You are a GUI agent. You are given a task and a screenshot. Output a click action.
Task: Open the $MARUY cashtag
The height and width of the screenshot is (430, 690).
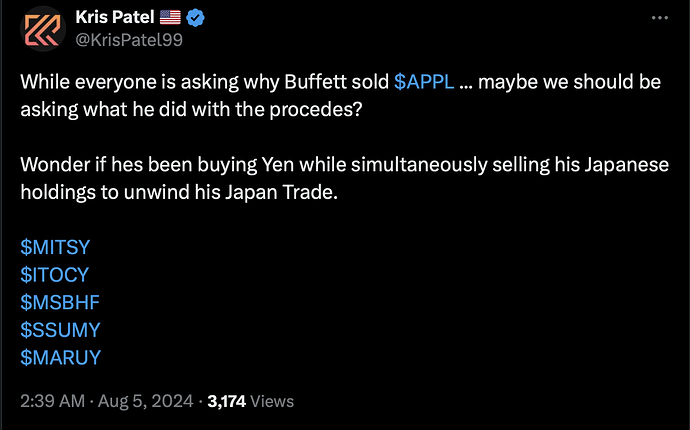coord(61,357)
